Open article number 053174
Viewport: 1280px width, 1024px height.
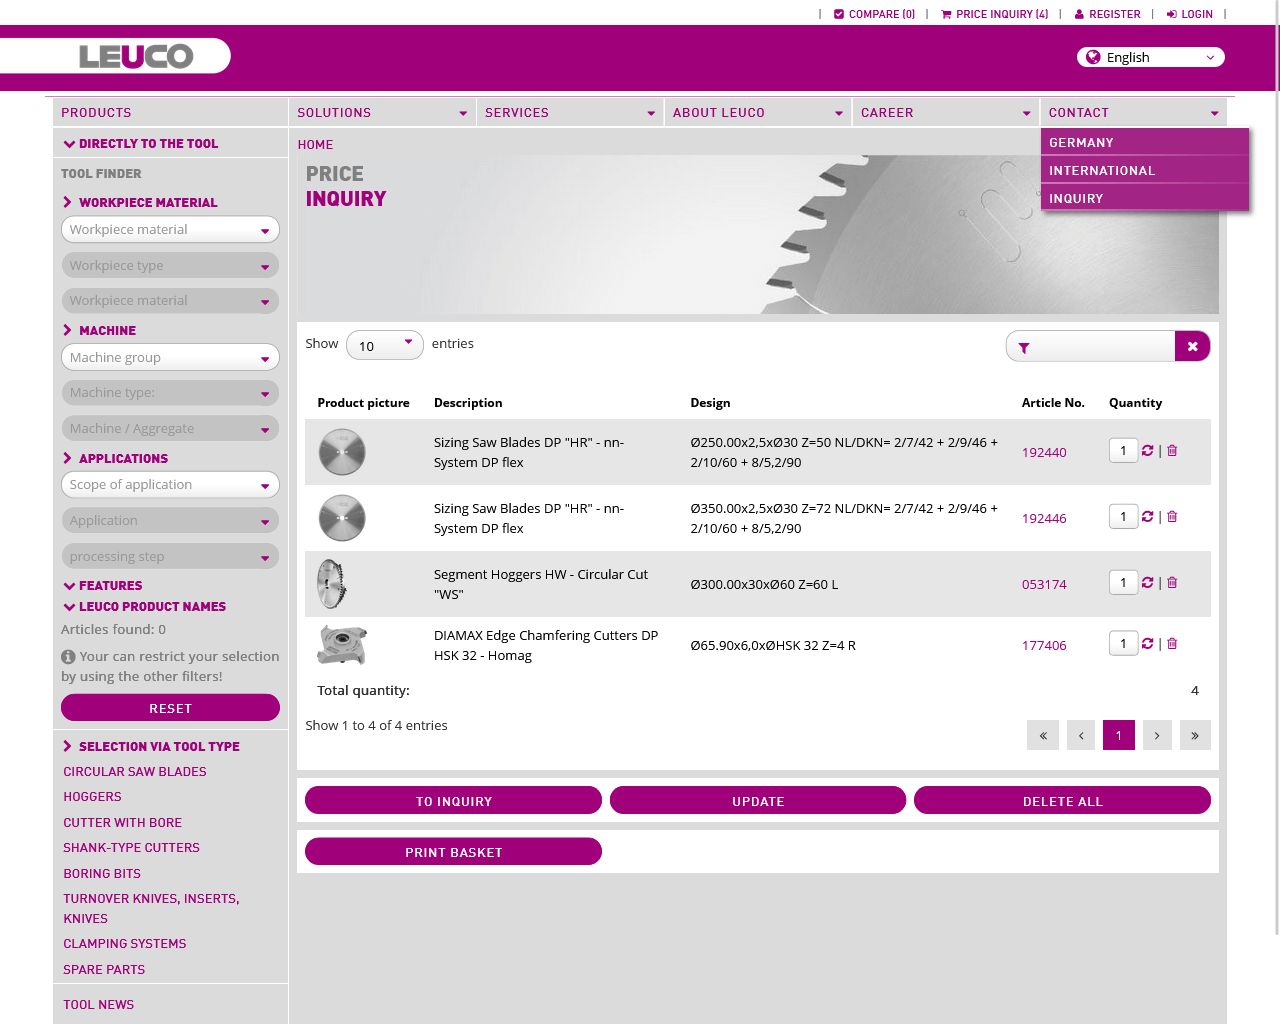click(1044, 584)
